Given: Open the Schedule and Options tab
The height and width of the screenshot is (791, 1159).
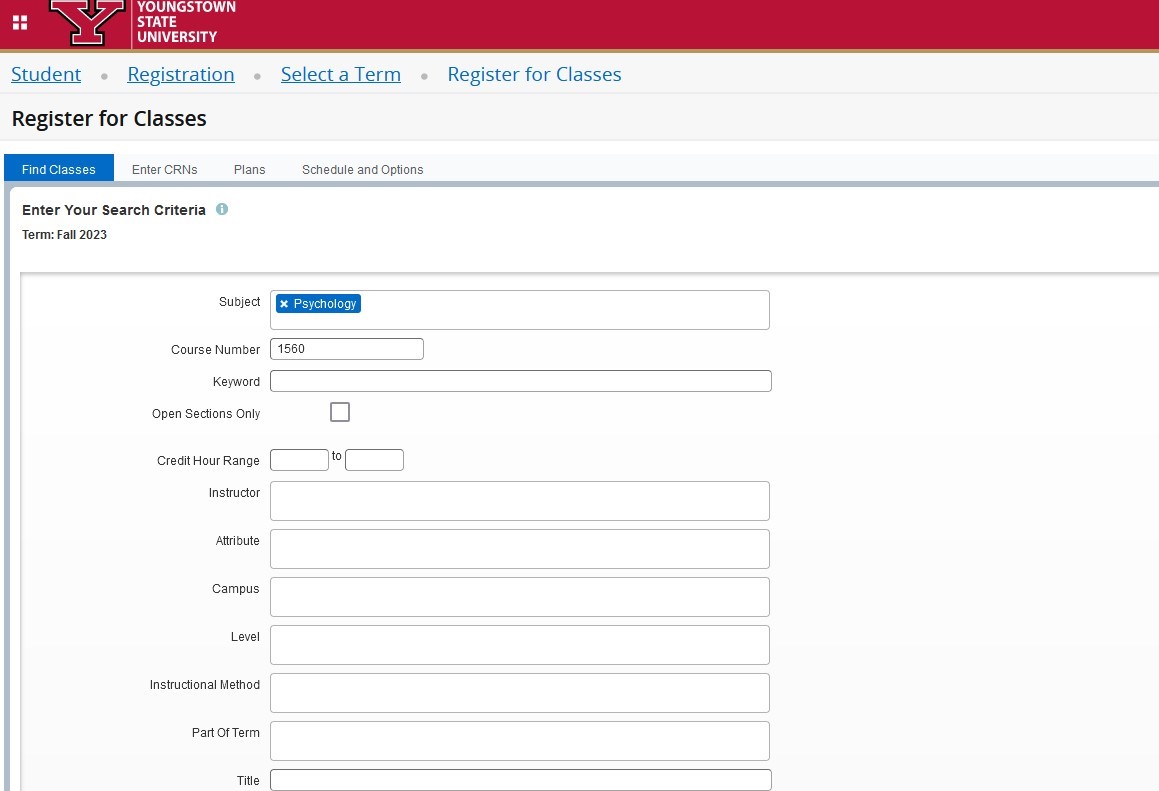Looking at the screenshot, I should point(363,169).
